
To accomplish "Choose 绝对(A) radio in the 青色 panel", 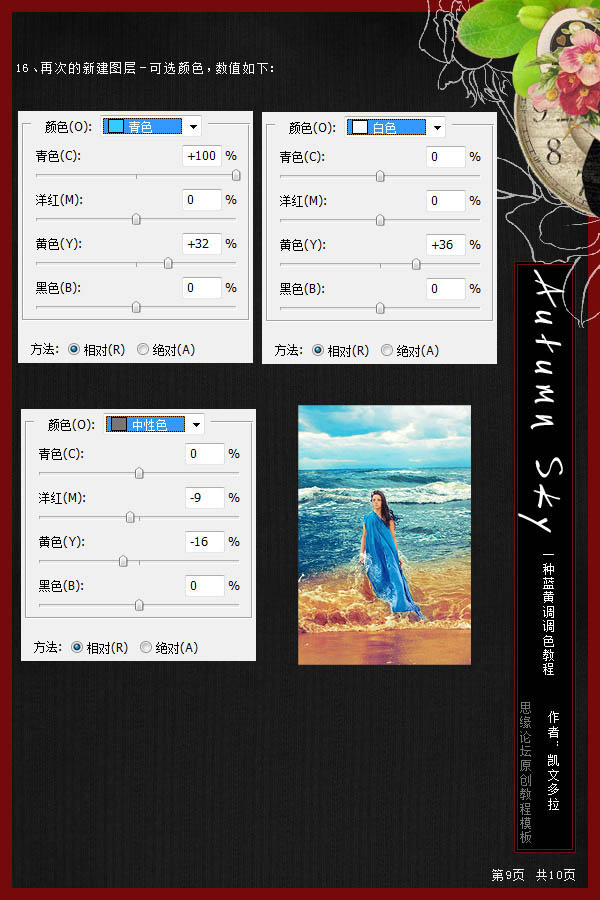I will click(143, 349).
